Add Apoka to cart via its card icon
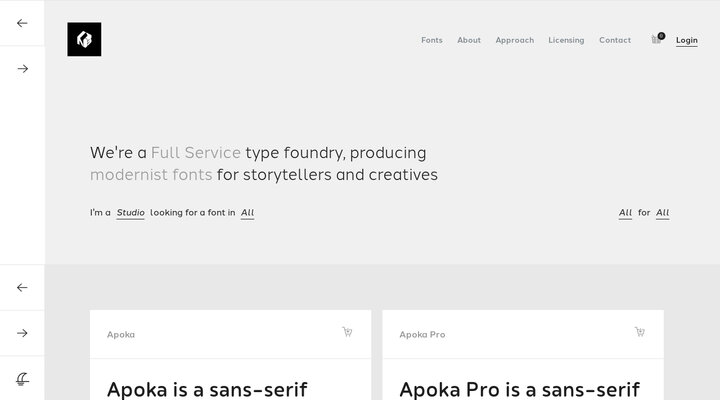The width and height of the screenshot is (720, 400). [347, 333]
